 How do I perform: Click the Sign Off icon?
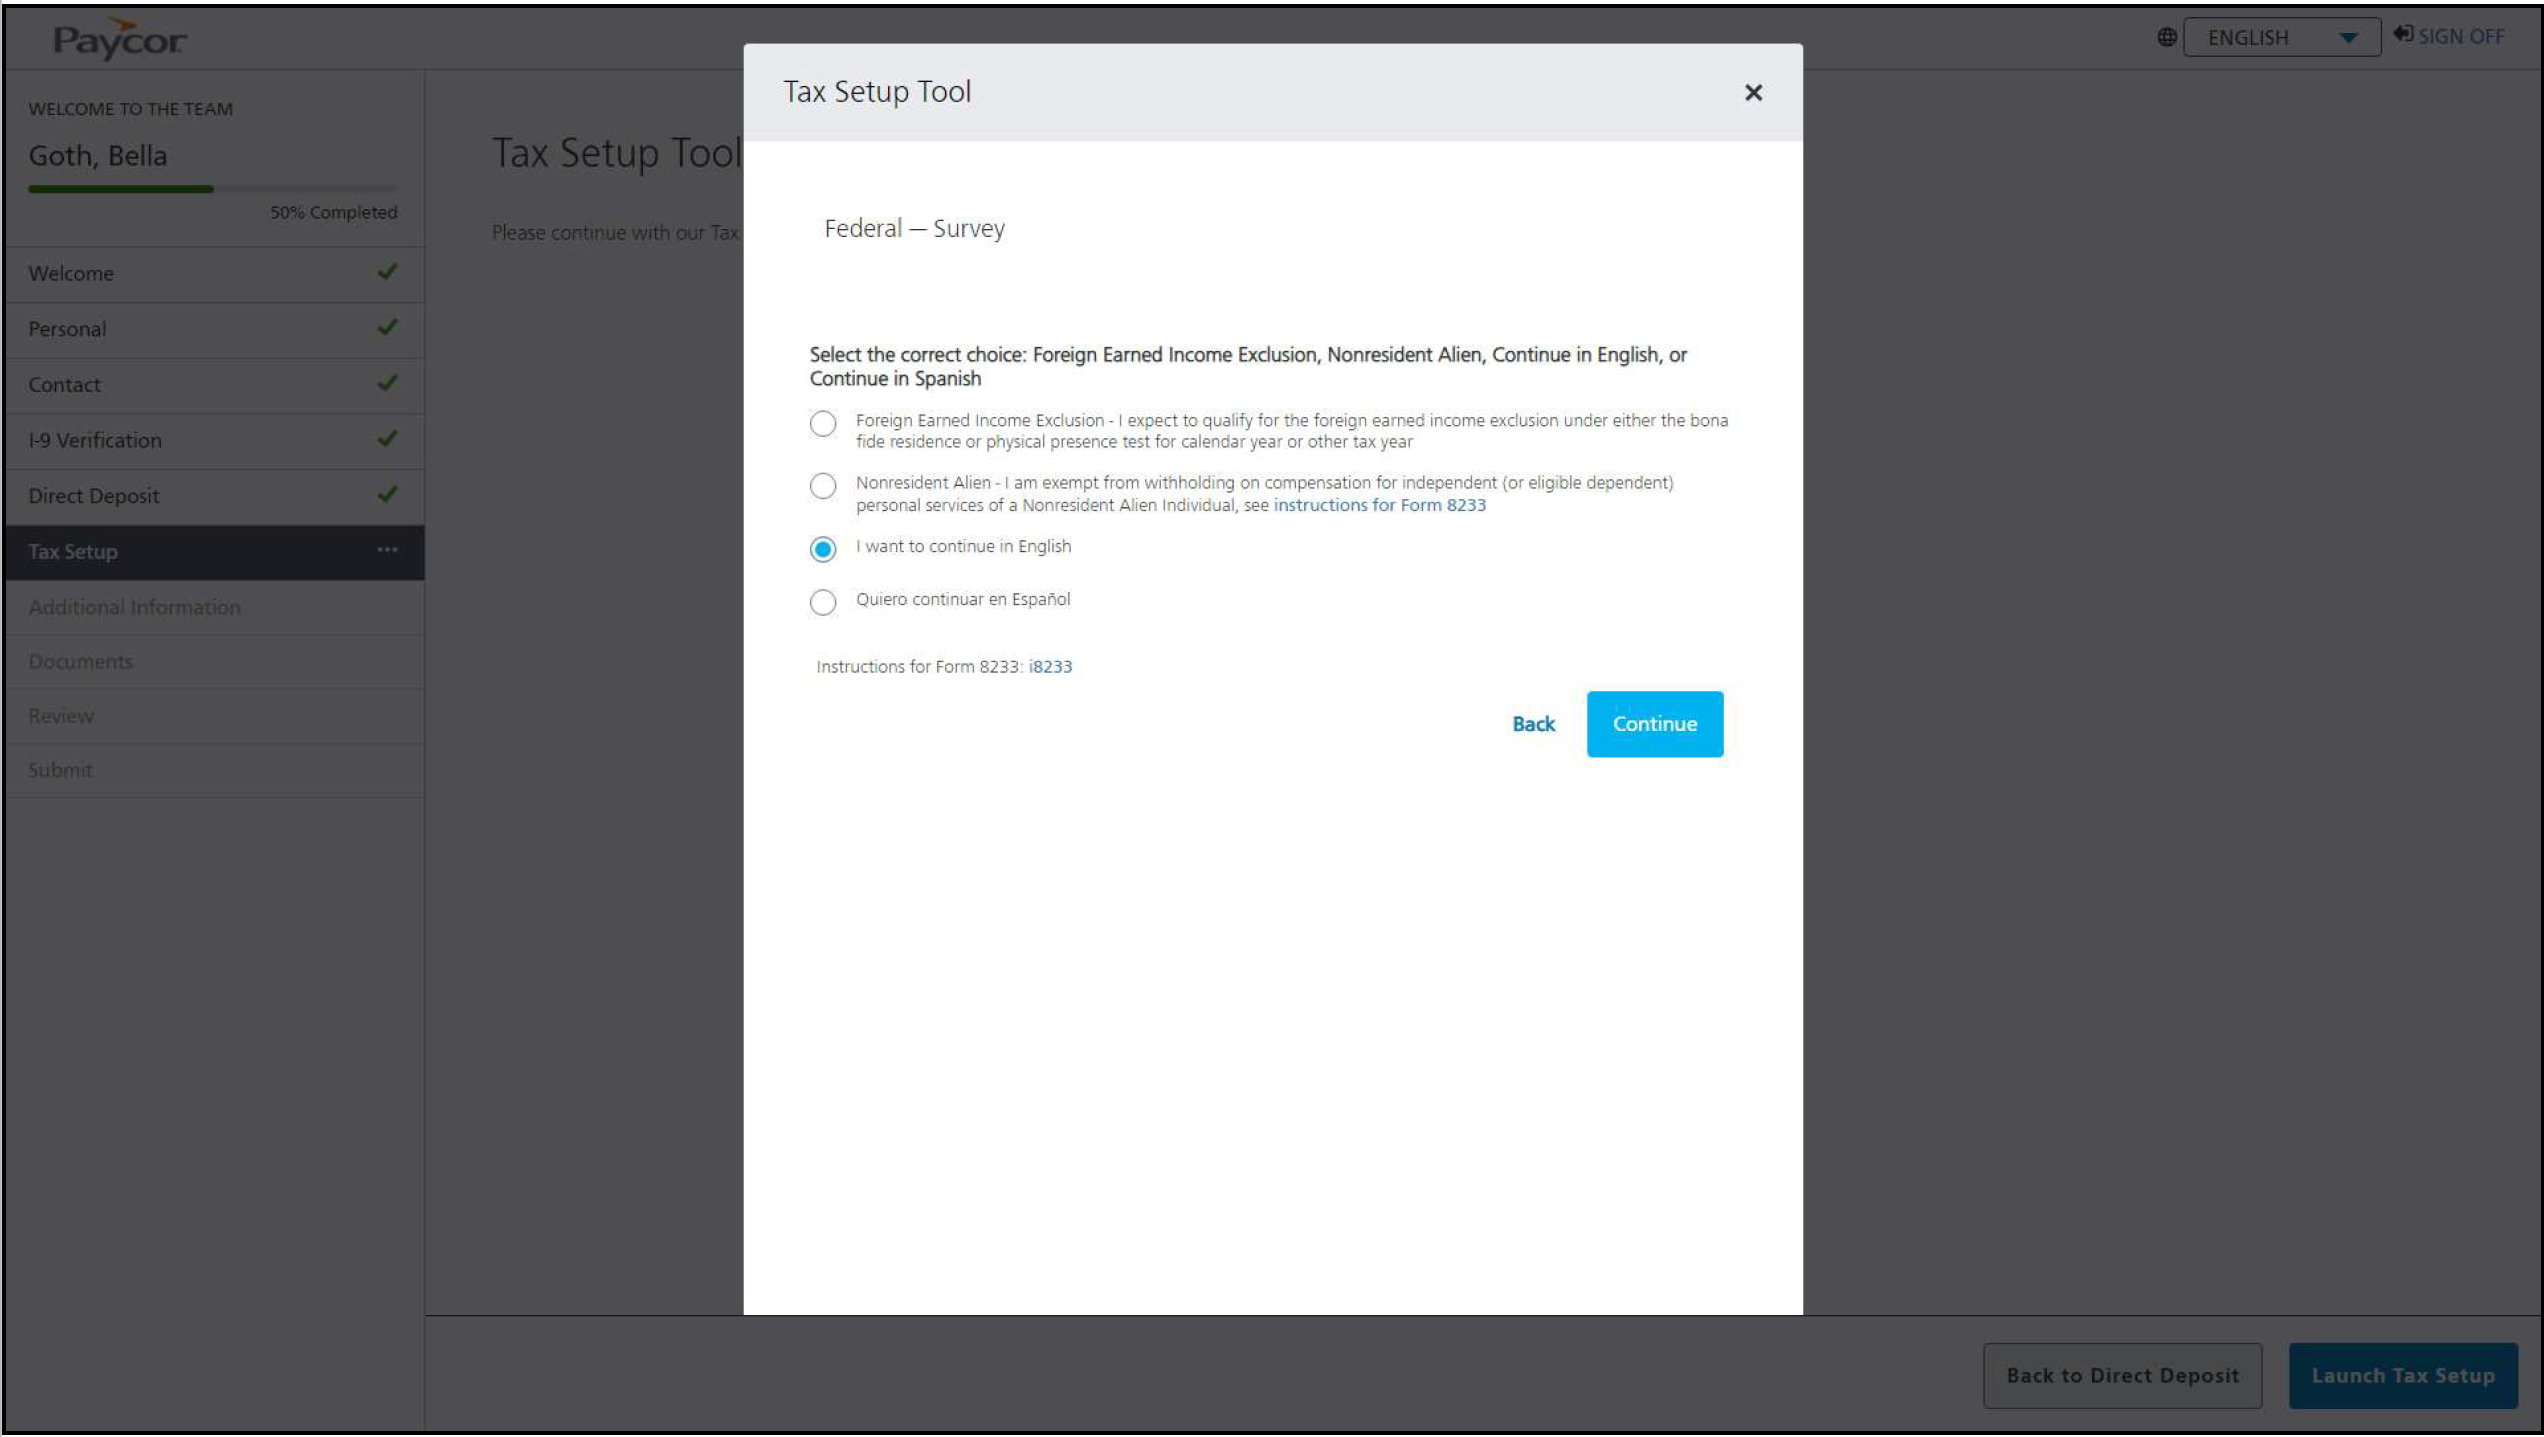tap(2402, 35)
